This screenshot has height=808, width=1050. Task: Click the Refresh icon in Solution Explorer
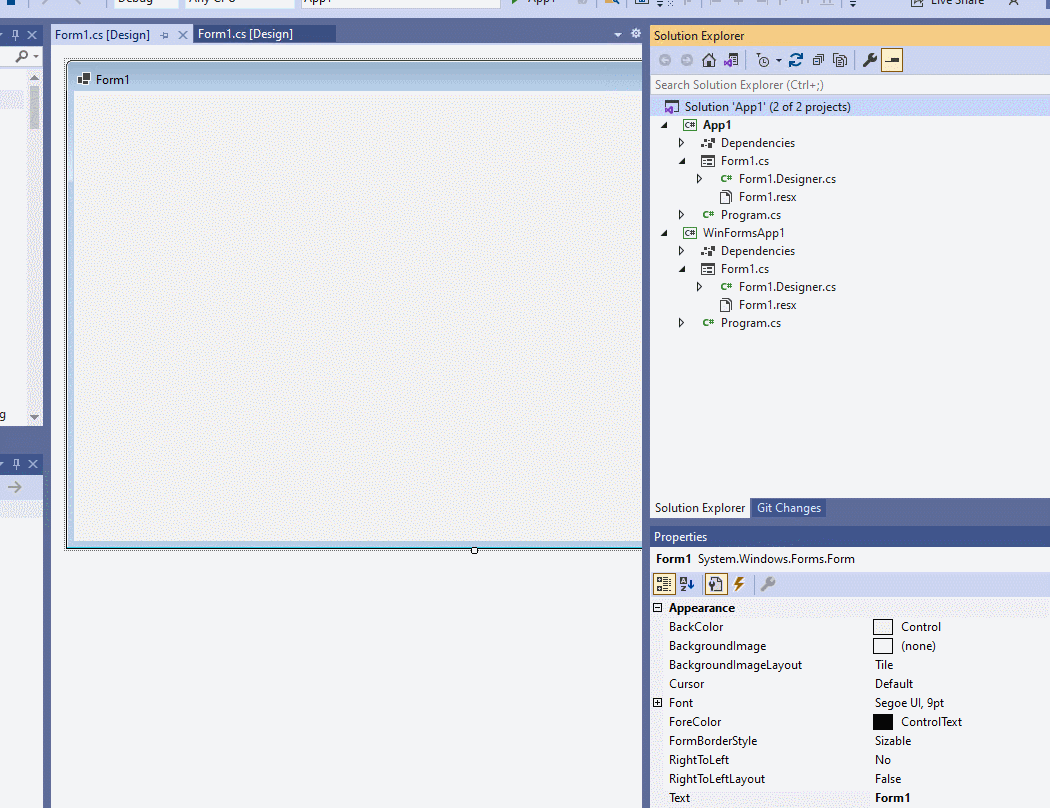[795, 59]
